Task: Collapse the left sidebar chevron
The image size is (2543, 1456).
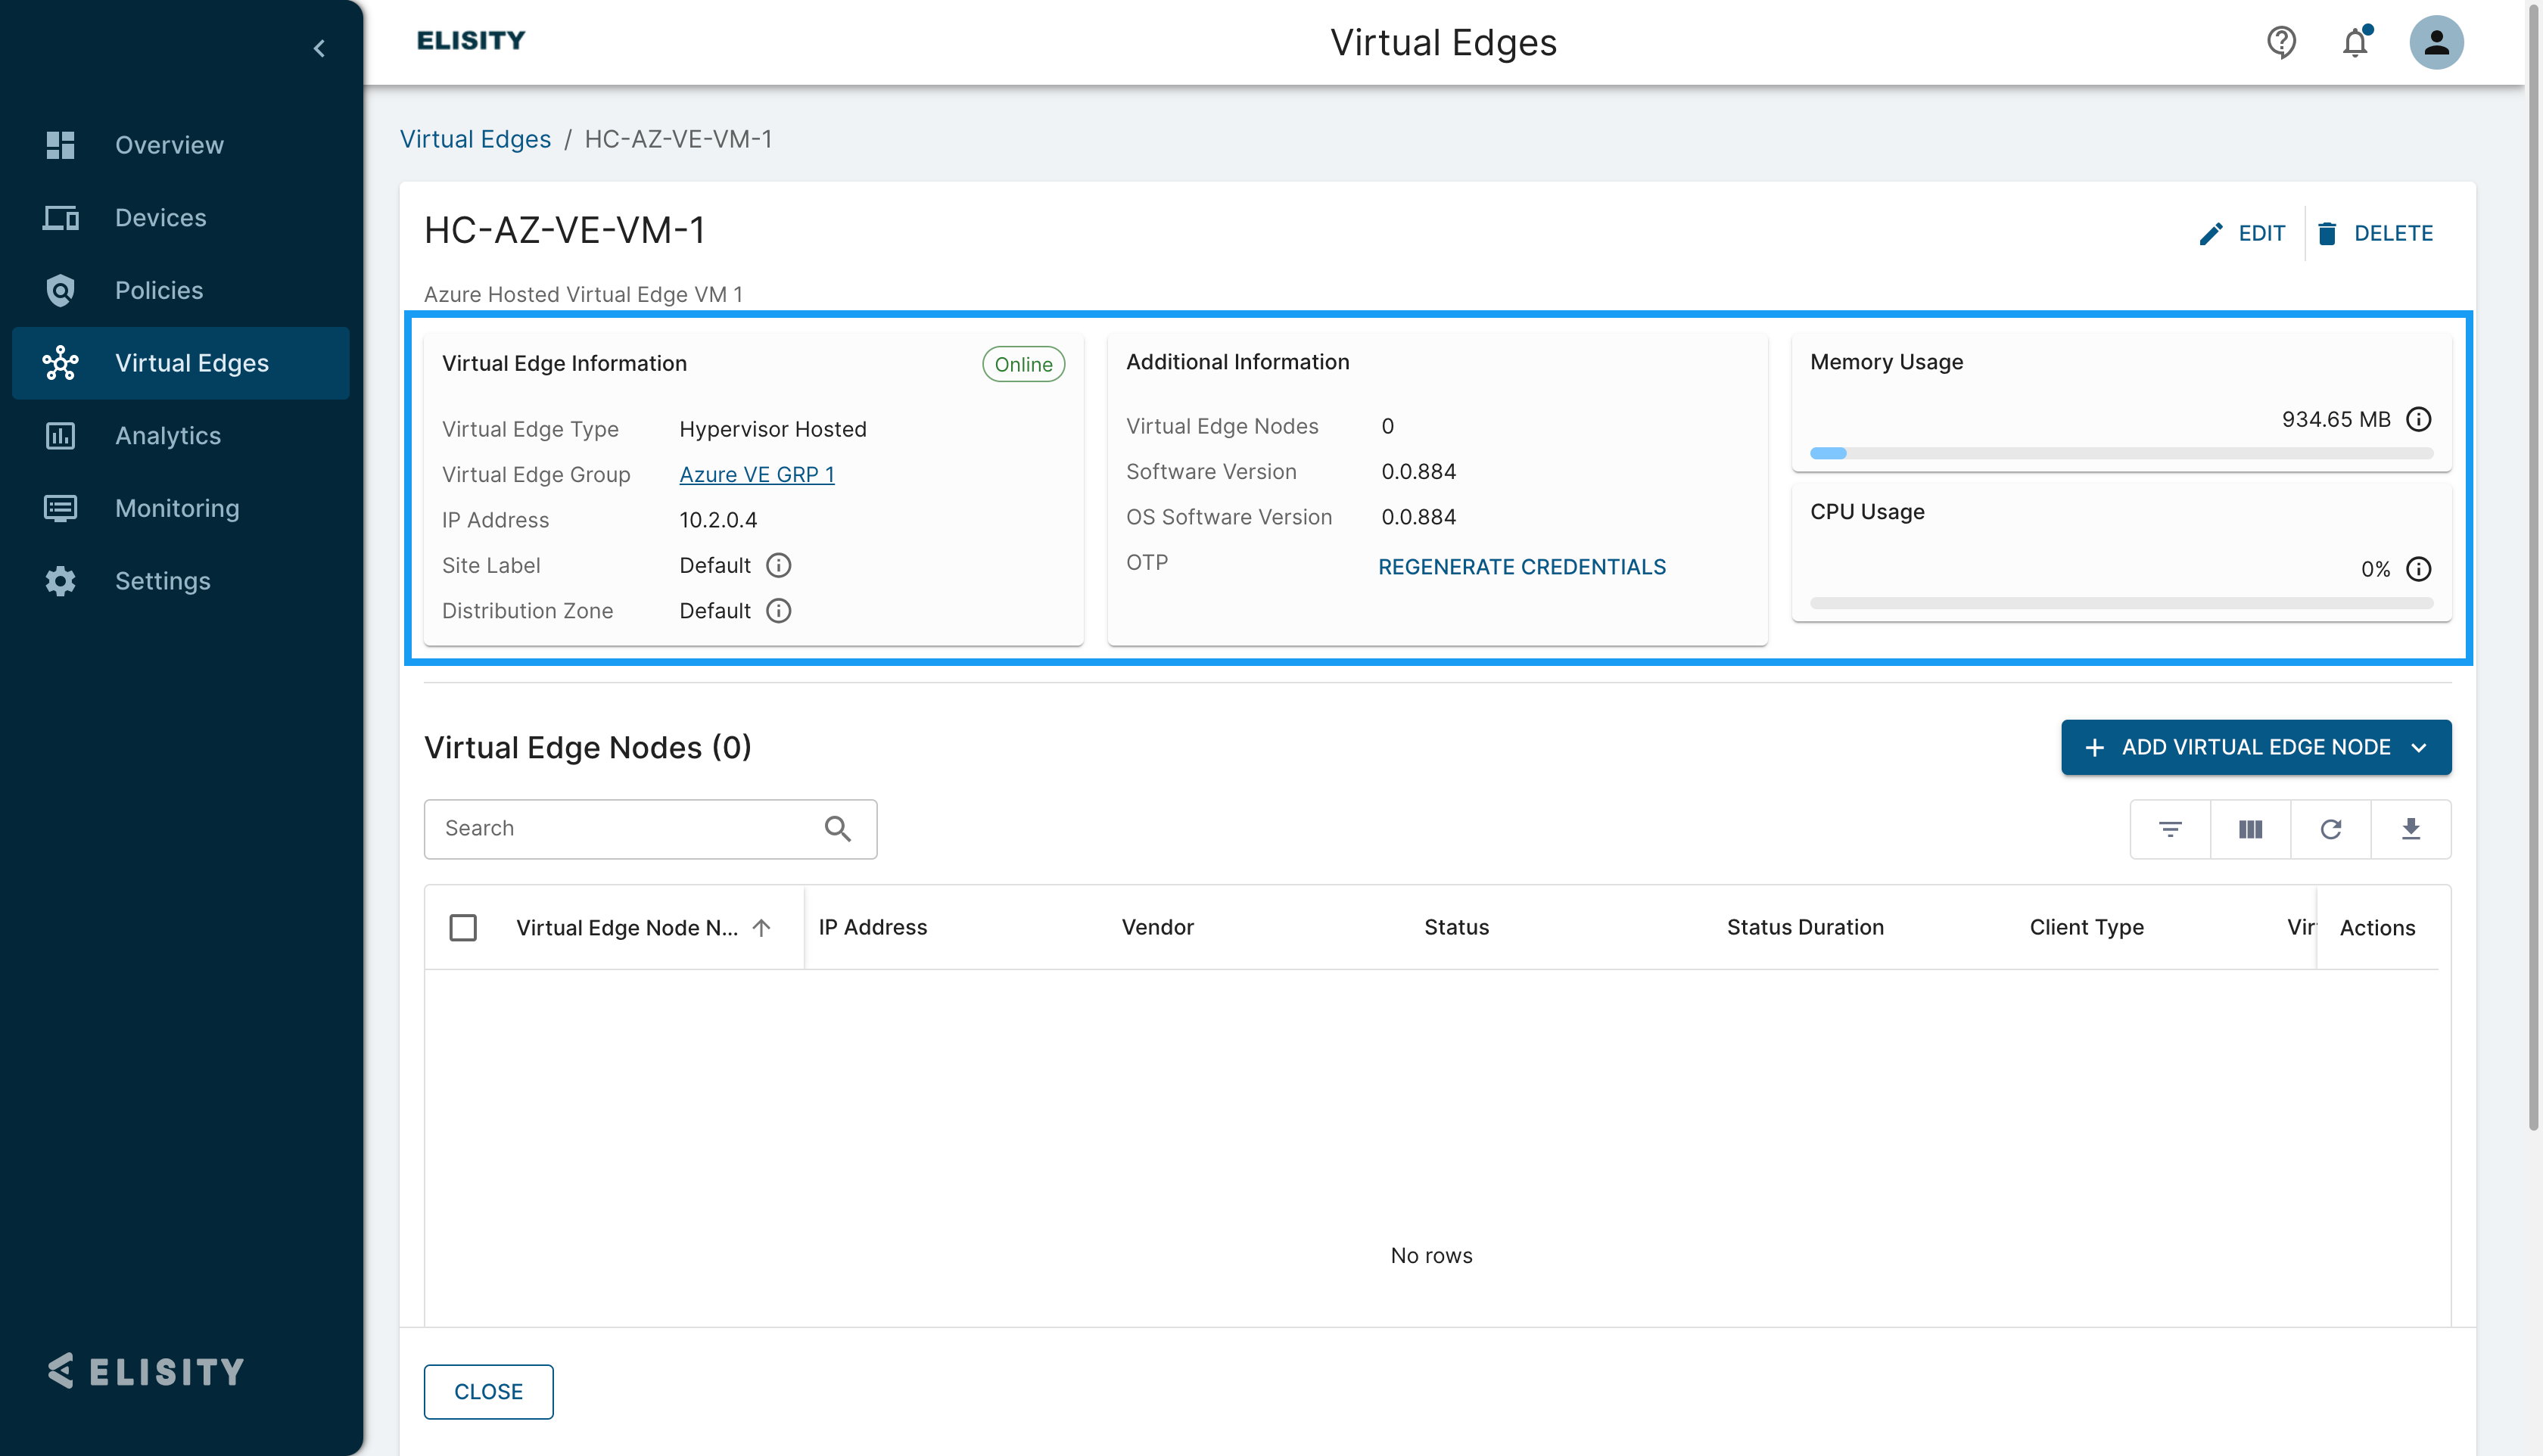Action: pyautogui.click(x=319, y=48)
